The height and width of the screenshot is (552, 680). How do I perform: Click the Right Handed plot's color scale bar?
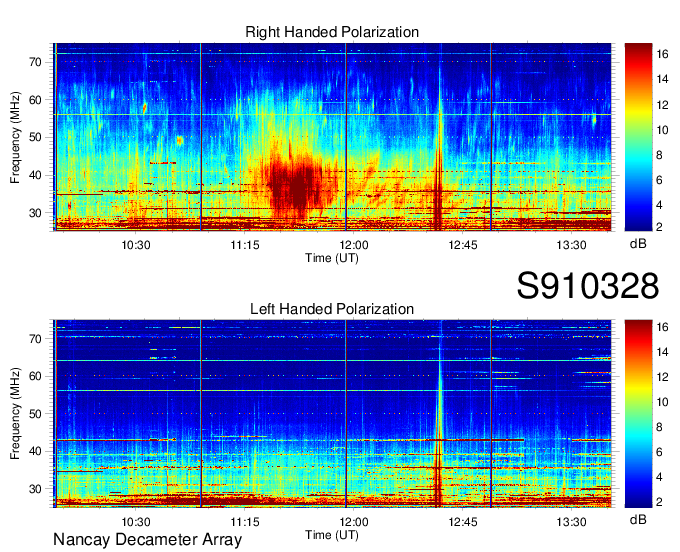(638, 137)
